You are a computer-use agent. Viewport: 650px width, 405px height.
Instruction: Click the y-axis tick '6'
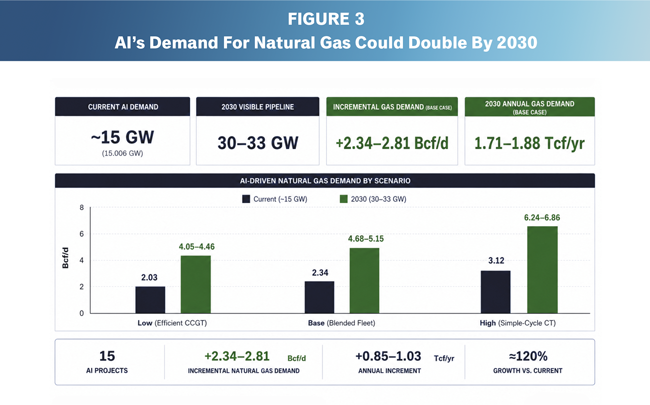(x=82, y=234)
